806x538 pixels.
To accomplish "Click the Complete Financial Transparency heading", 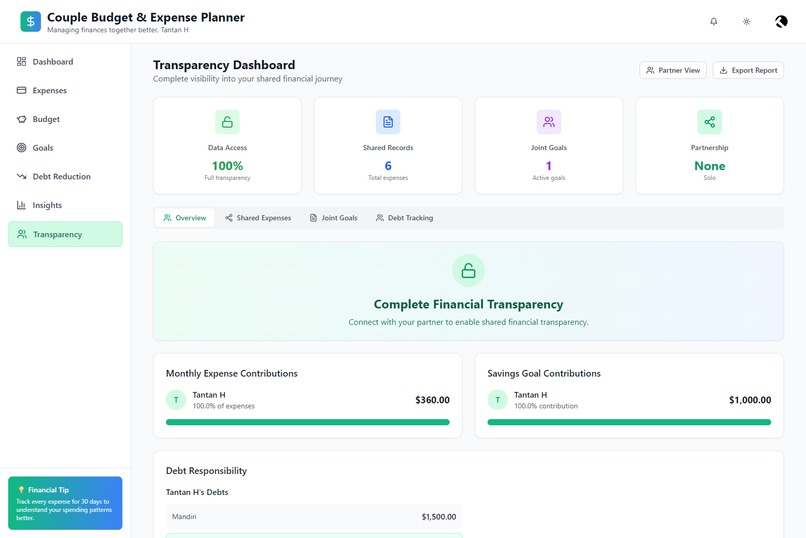I will point(468,304).
